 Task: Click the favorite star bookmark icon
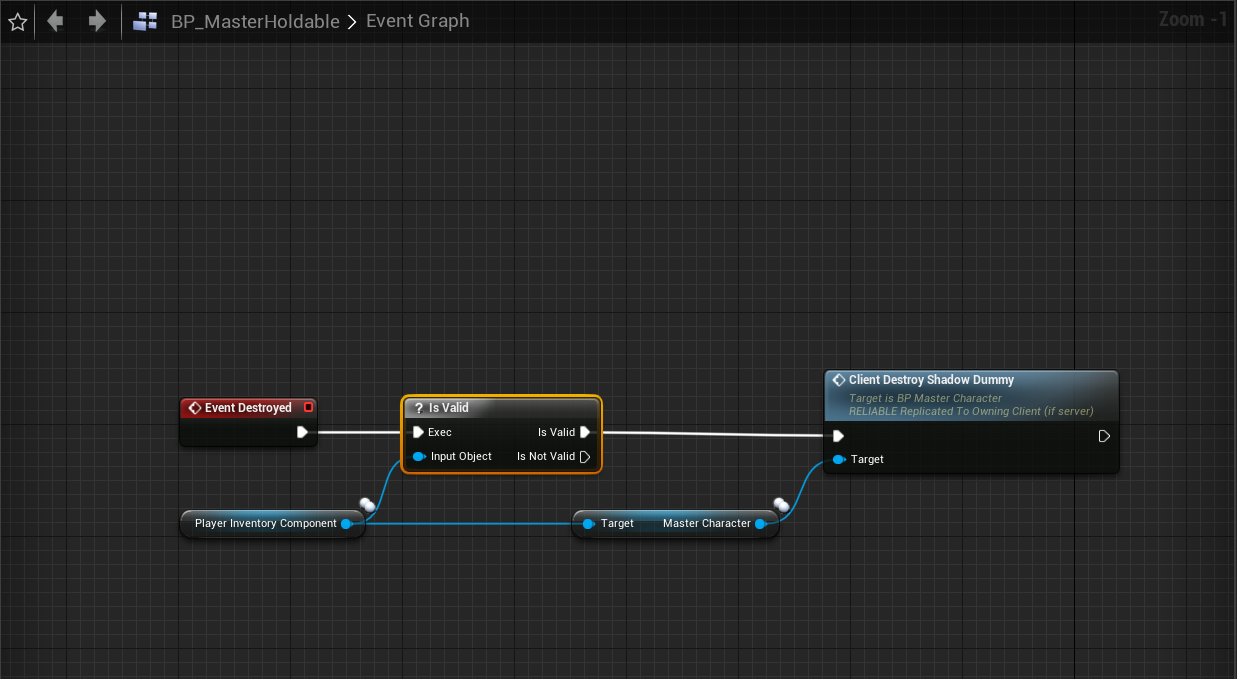pyautogui.click(x=17, y=21)
